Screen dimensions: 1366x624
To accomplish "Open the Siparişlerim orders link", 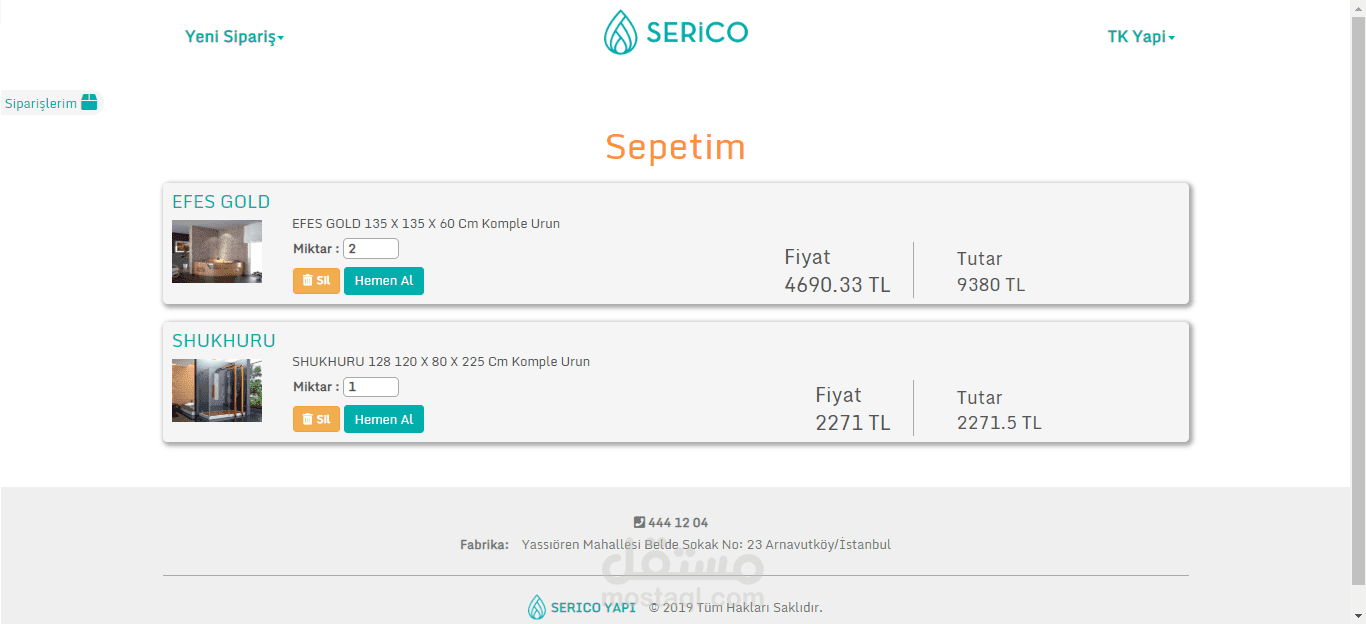I will coord(41,103).
